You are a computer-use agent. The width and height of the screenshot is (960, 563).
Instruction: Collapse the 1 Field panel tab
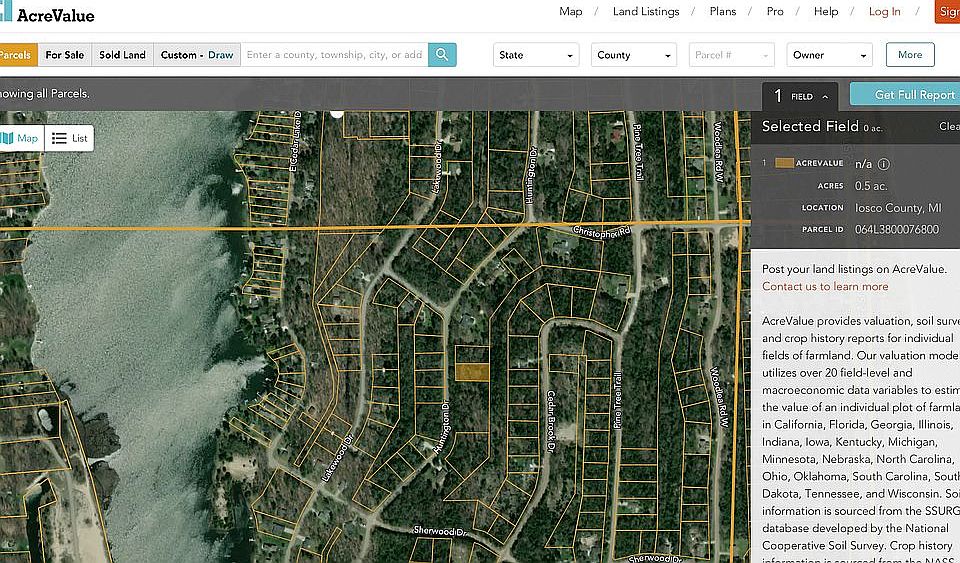click(x=800, y=97)
